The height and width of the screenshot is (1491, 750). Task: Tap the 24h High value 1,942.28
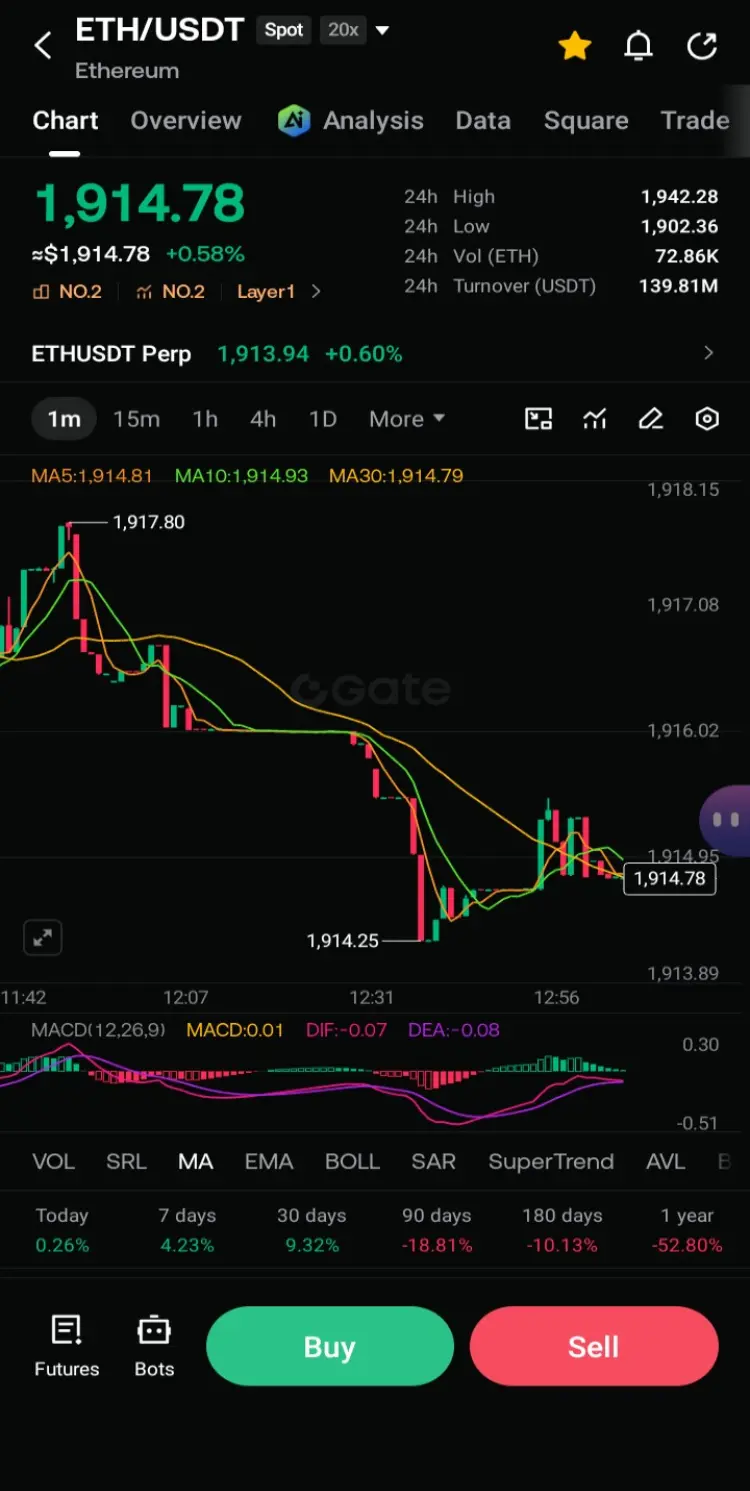point(680,197)
